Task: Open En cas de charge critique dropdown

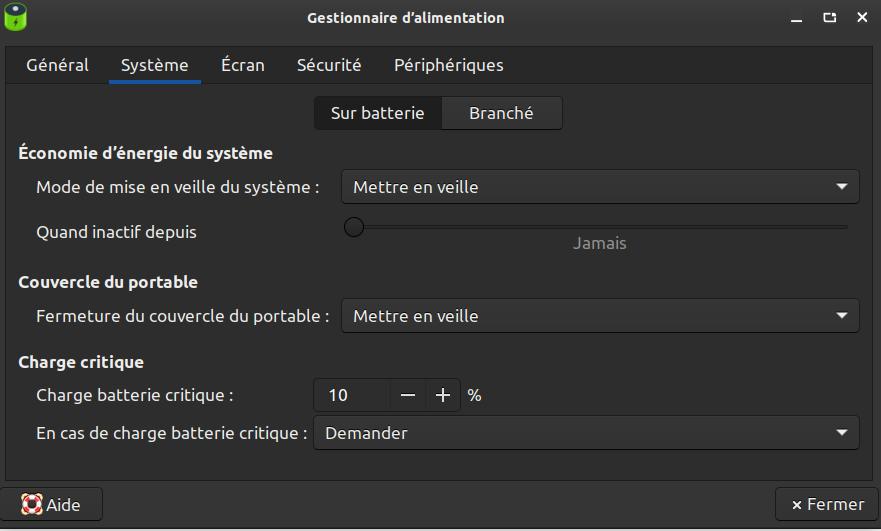Action: coord(586,433)
